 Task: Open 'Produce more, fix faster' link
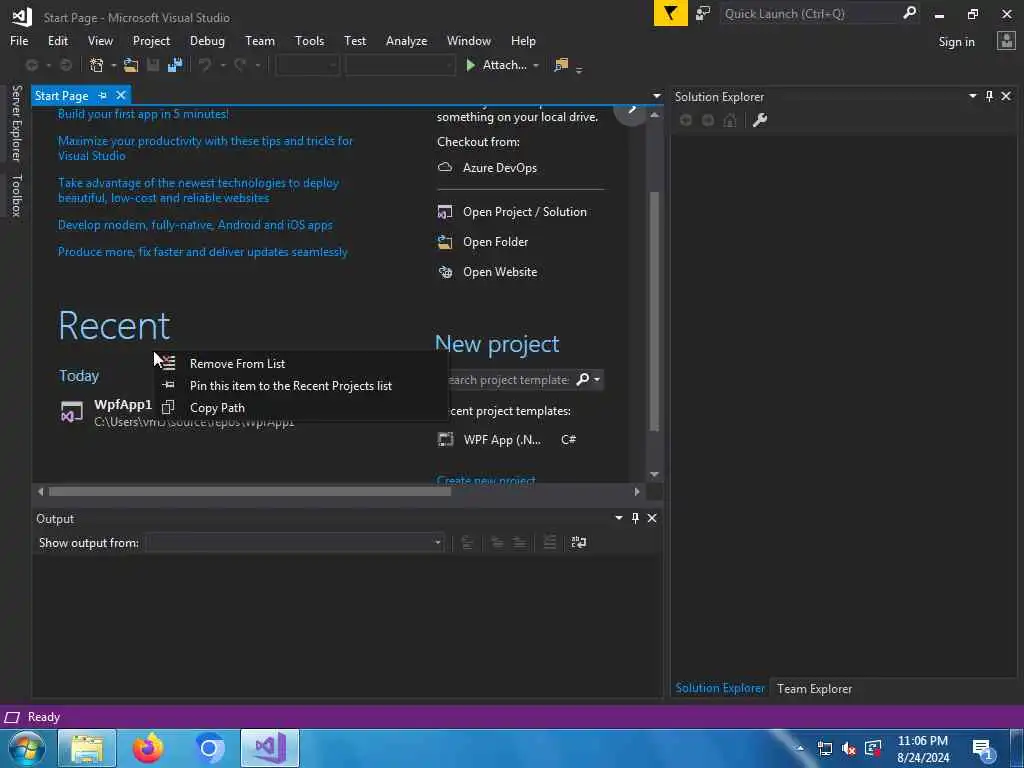coord(202,251)
